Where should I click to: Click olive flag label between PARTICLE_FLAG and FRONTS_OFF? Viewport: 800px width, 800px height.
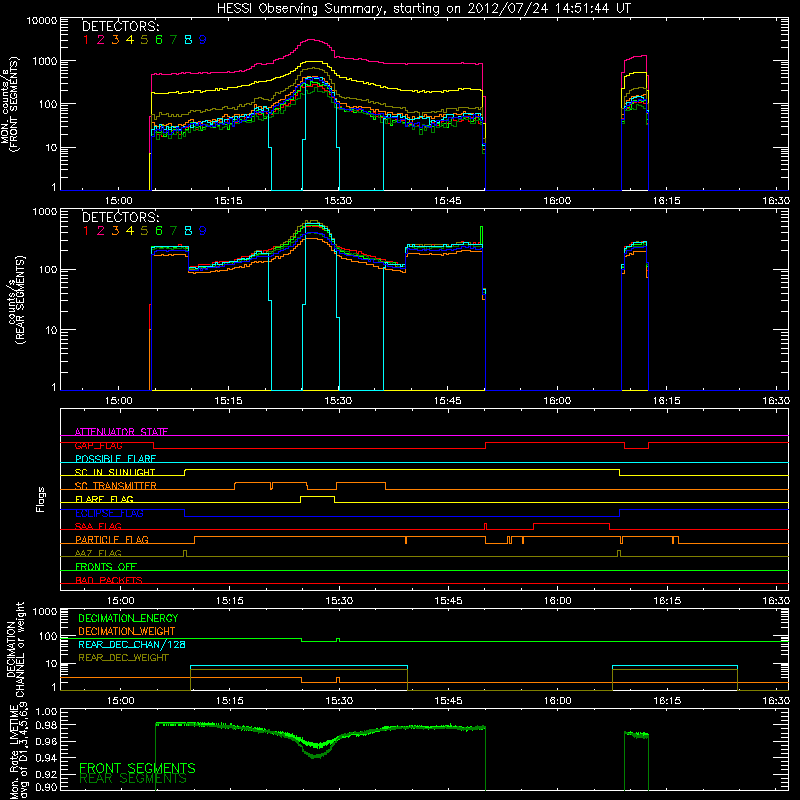[98, 553]
